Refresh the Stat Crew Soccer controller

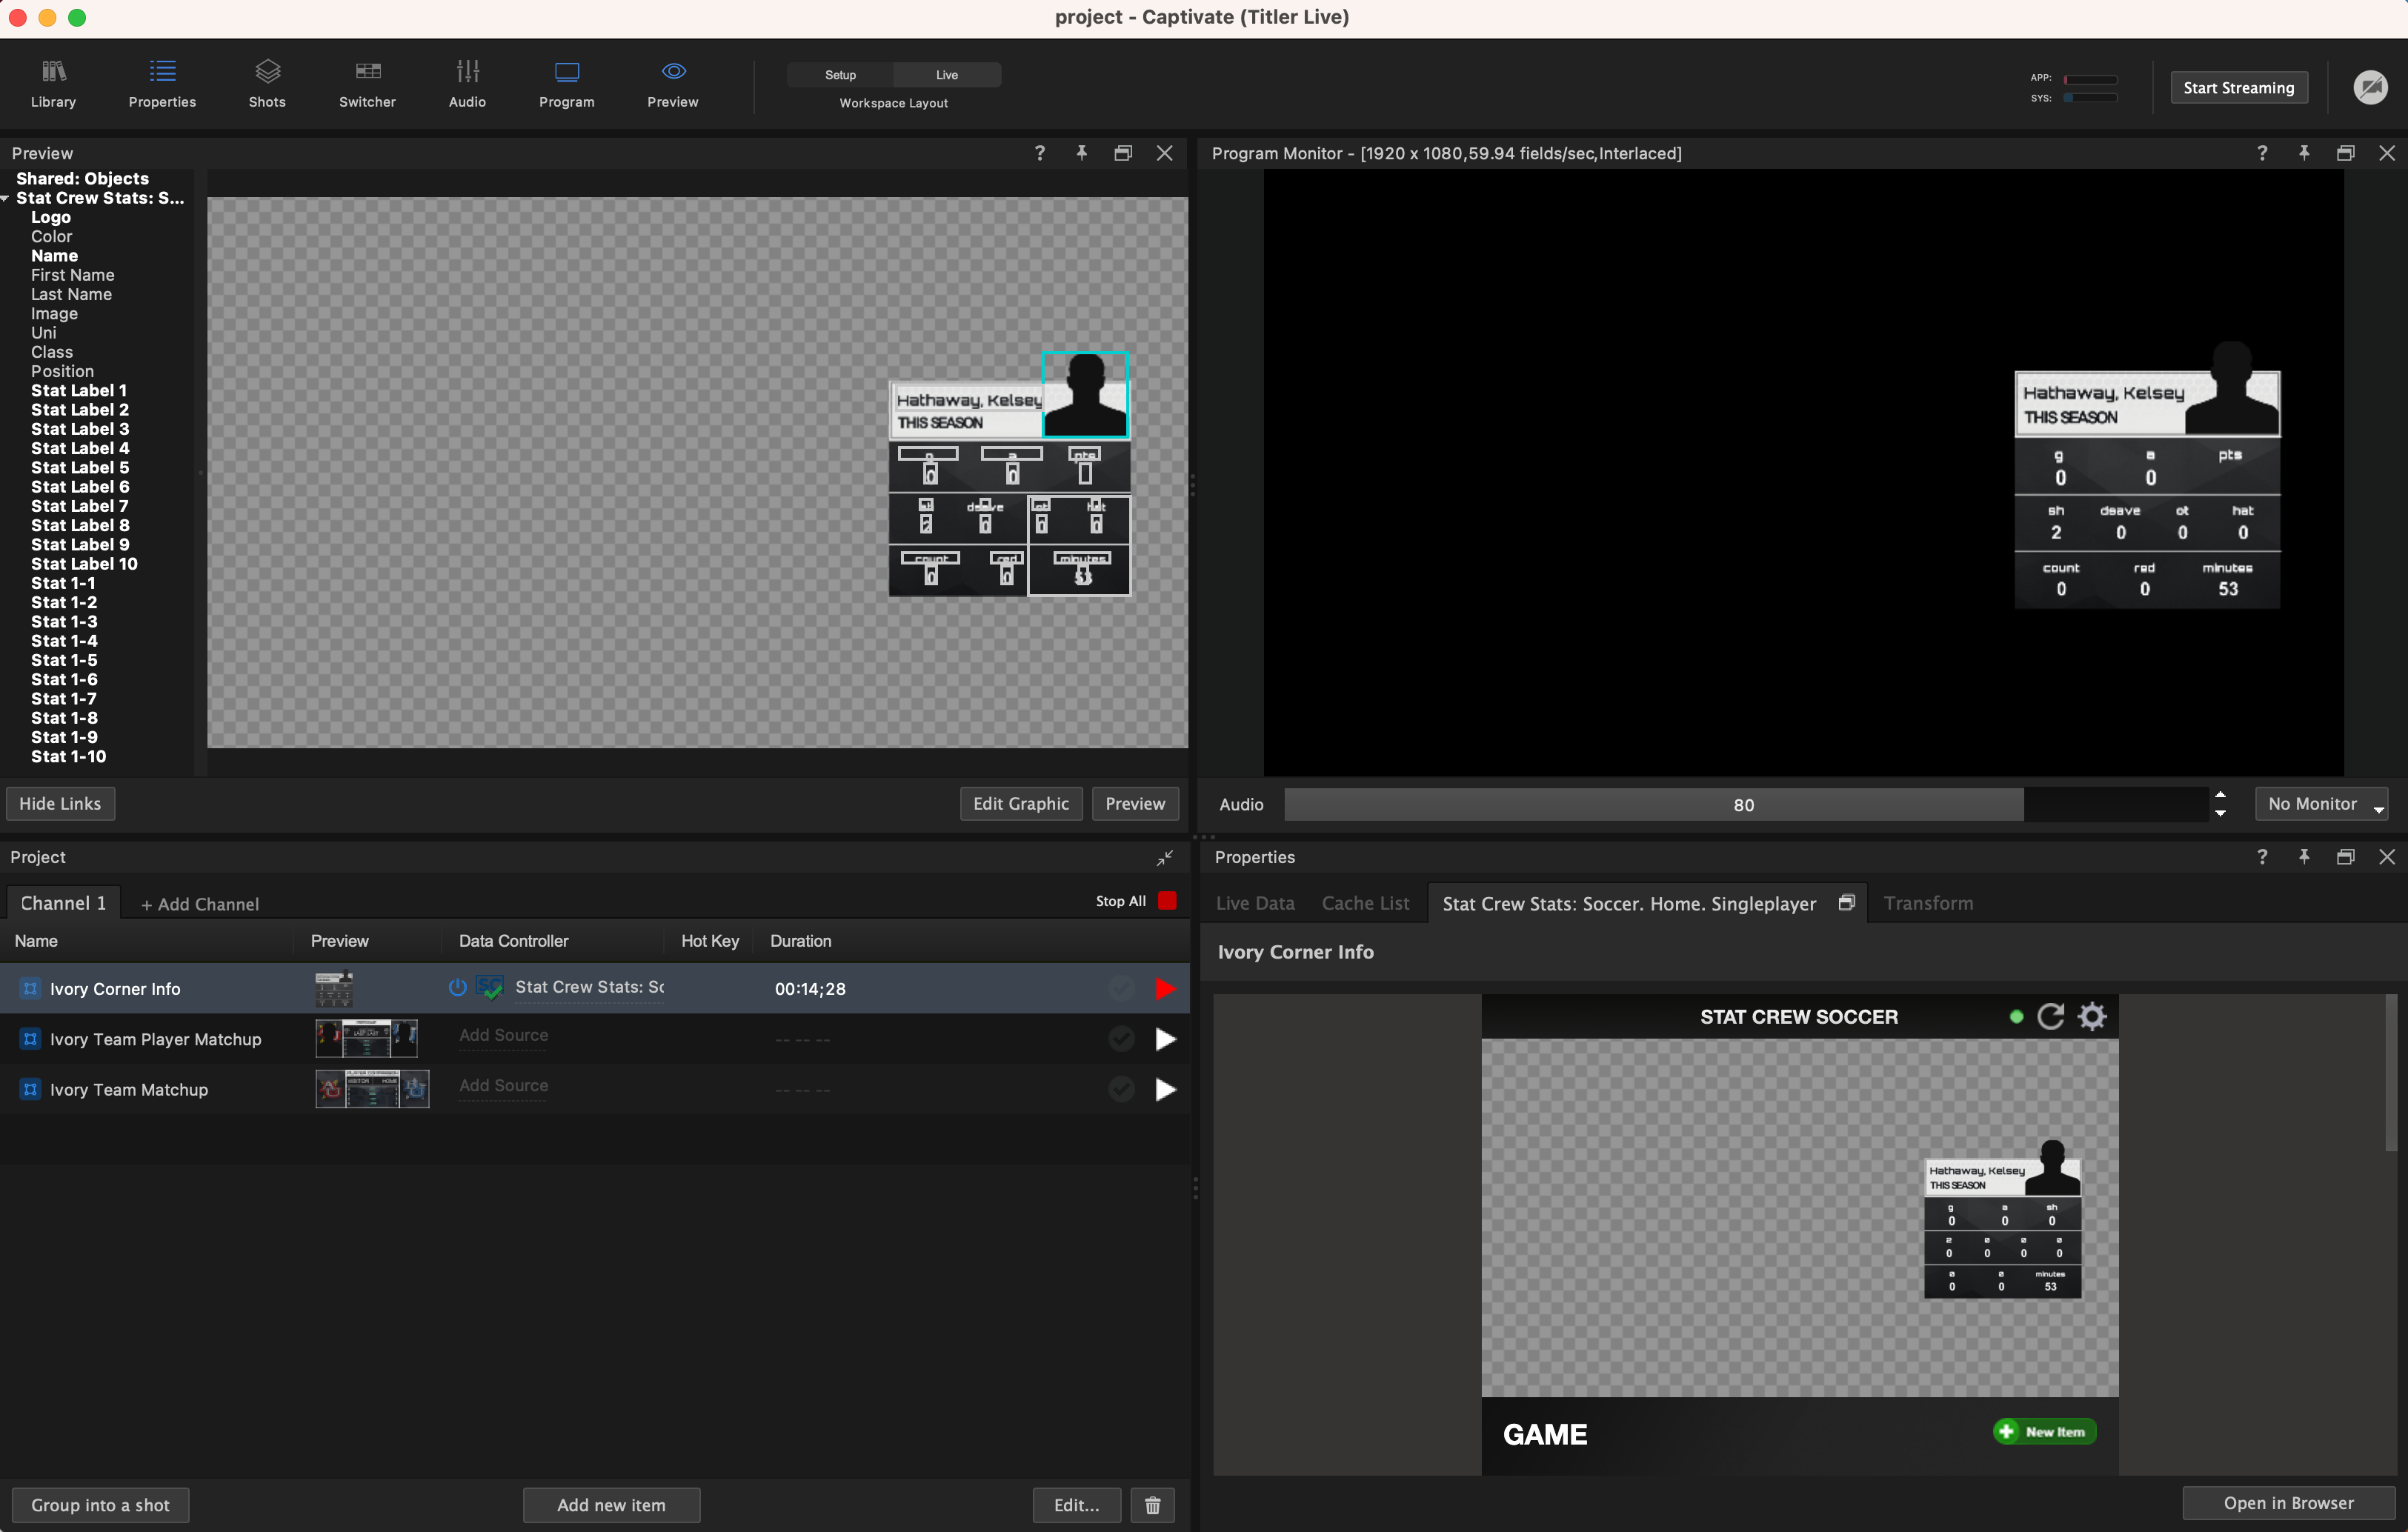2050,1017
